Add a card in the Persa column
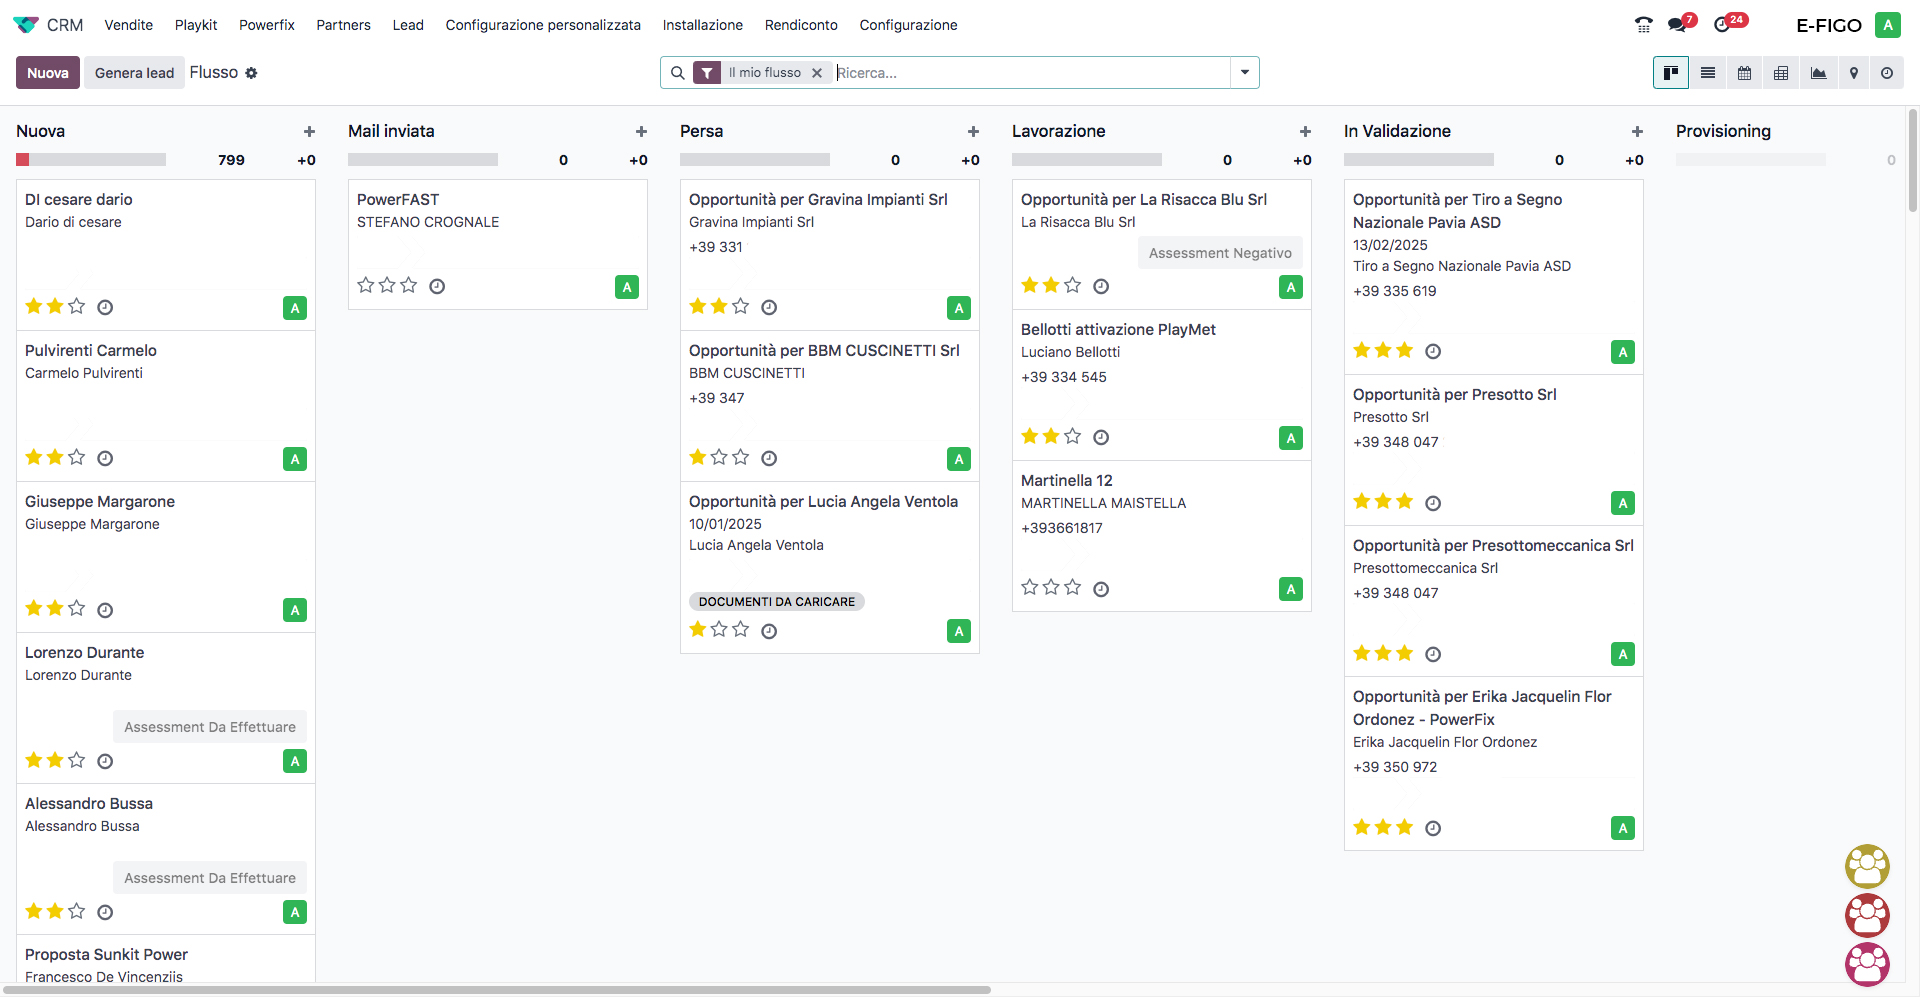The width and height of the screenshot is (1920, 997). pos(973,132)
